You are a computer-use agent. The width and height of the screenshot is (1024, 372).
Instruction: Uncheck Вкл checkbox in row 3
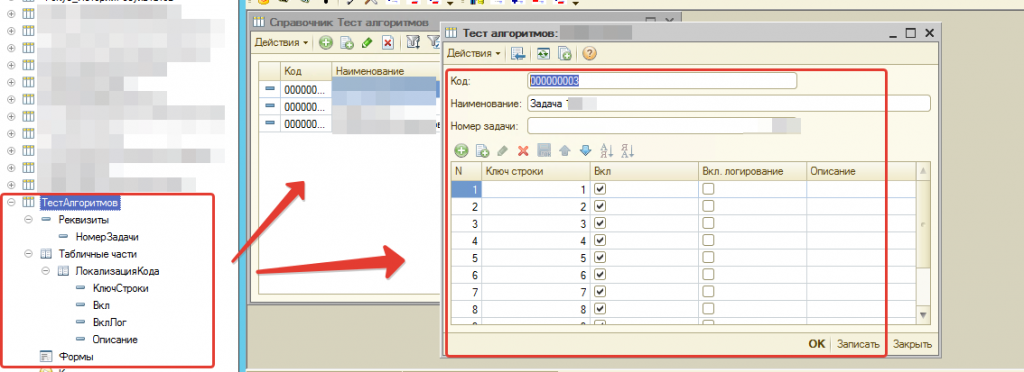[600, 223]
